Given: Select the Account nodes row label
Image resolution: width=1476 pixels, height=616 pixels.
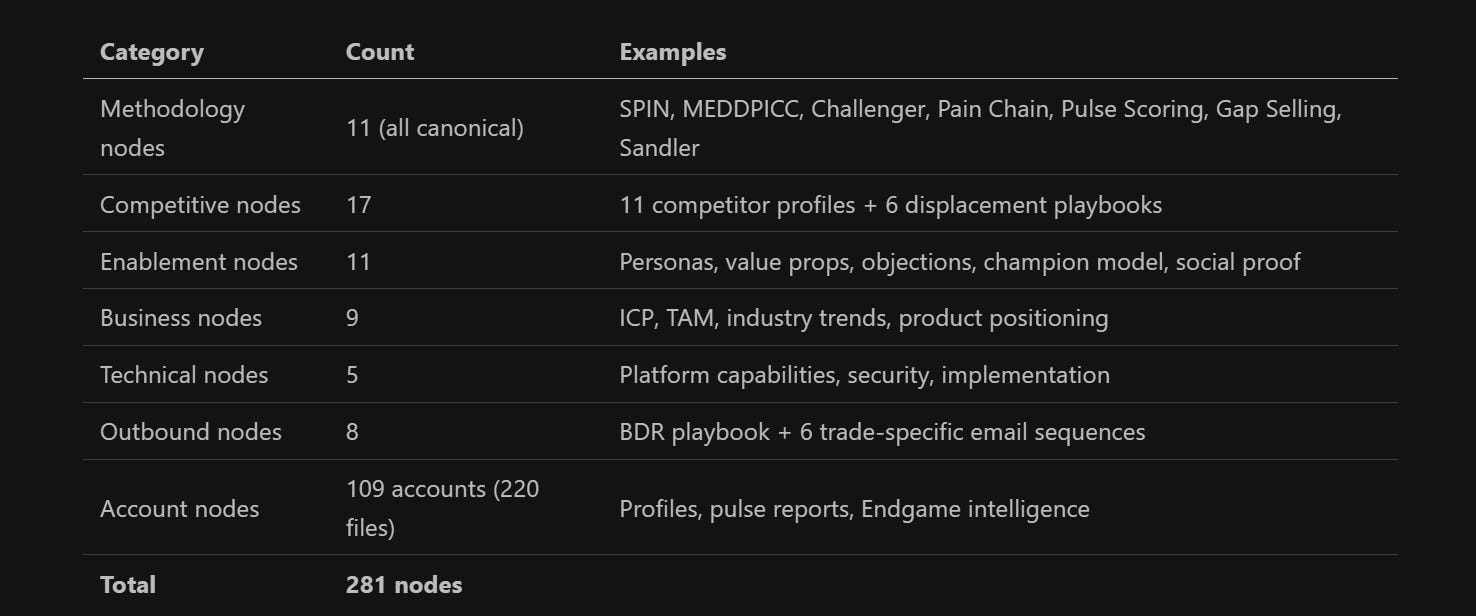Looking at the screenshot, I should (180, 509).
